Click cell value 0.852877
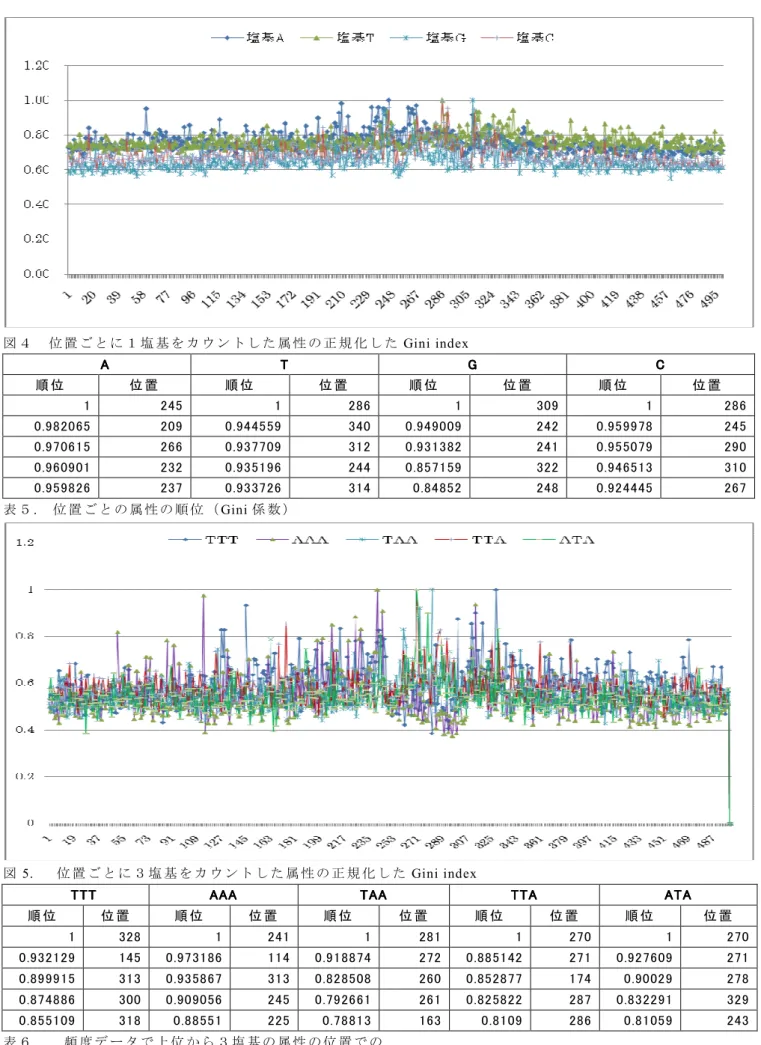The width and height of the screenshot is (761, 1045). 494,979
